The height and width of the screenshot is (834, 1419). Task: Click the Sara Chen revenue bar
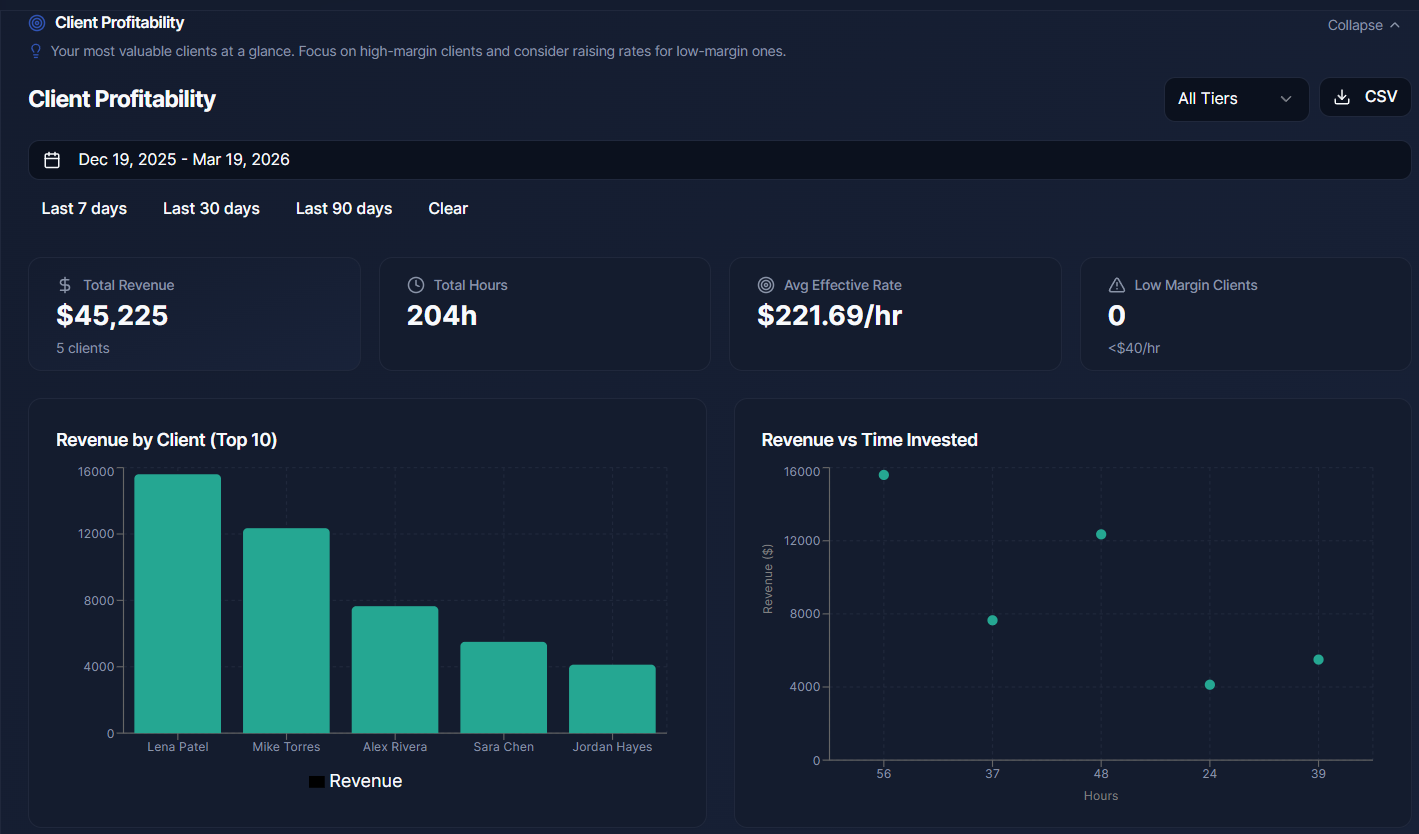click(x=504, y=688)
